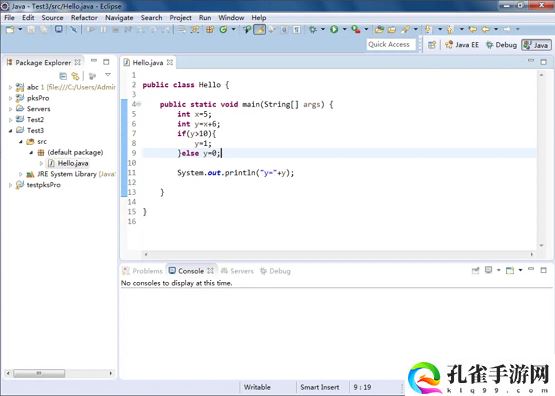
Task: Open the Back navigation history dropdown
Action: (496, 29)
